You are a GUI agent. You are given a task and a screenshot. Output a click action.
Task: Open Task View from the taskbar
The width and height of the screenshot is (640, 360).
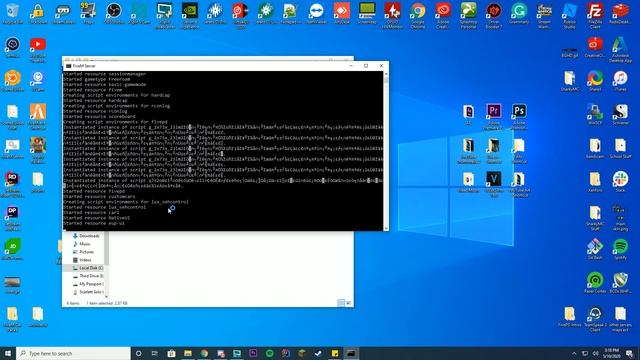[x=155, y=353]
